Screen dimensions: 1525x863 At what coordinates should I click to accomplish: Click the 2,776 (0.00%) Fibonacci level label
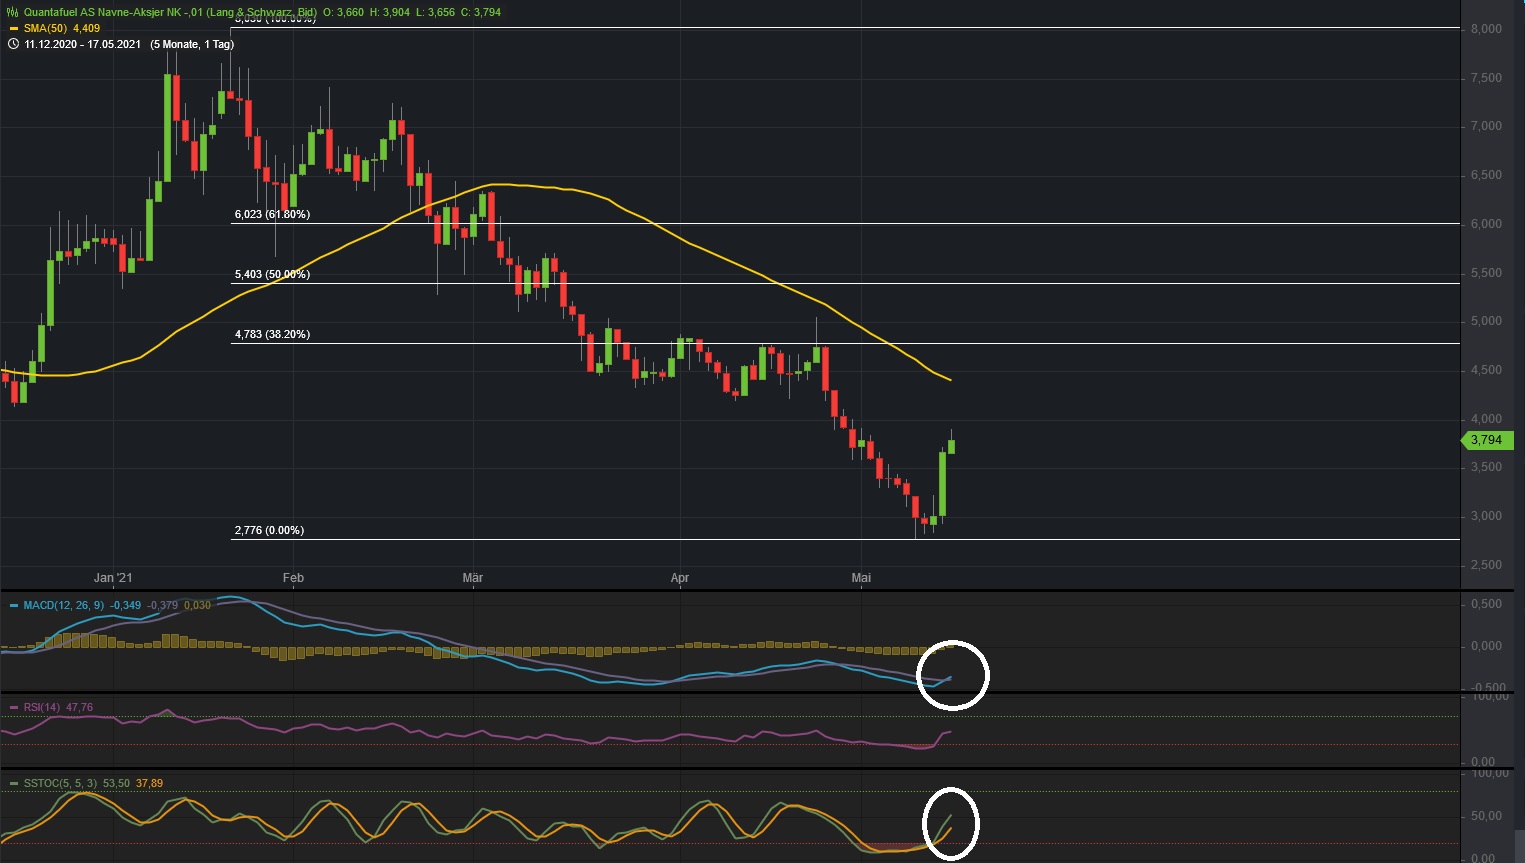[x=267, y=530]
